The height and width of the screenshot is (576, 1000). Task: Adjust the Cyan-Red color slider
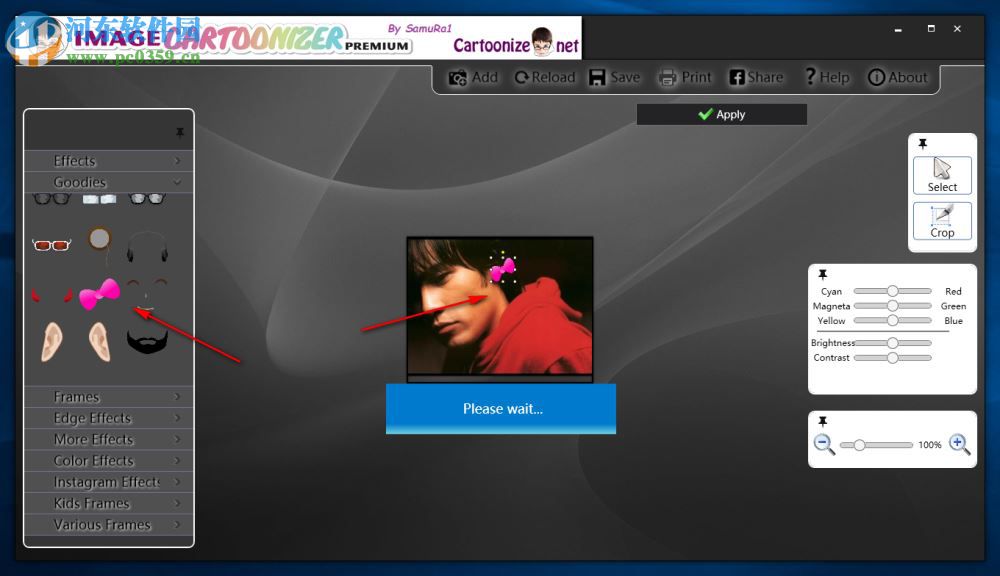click(x=892, y=291)
